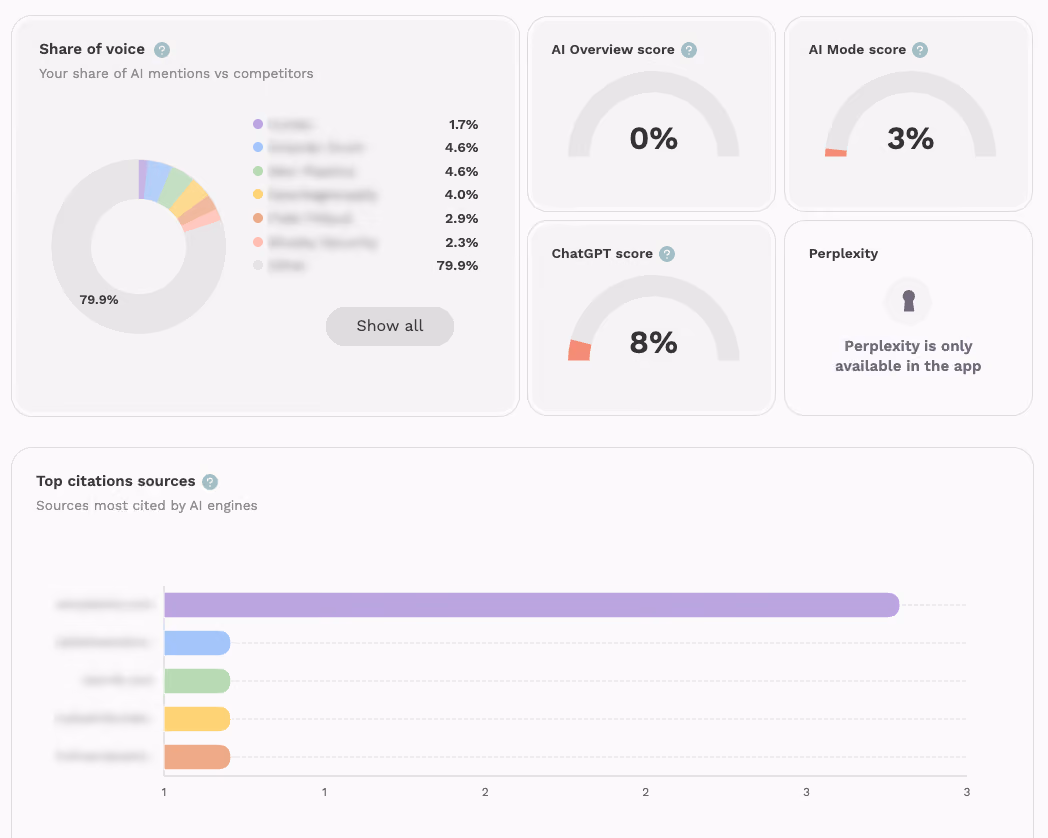Click the 2.9% share value
This screenshot has width=1048, height=838.
[x=461, y=219]
